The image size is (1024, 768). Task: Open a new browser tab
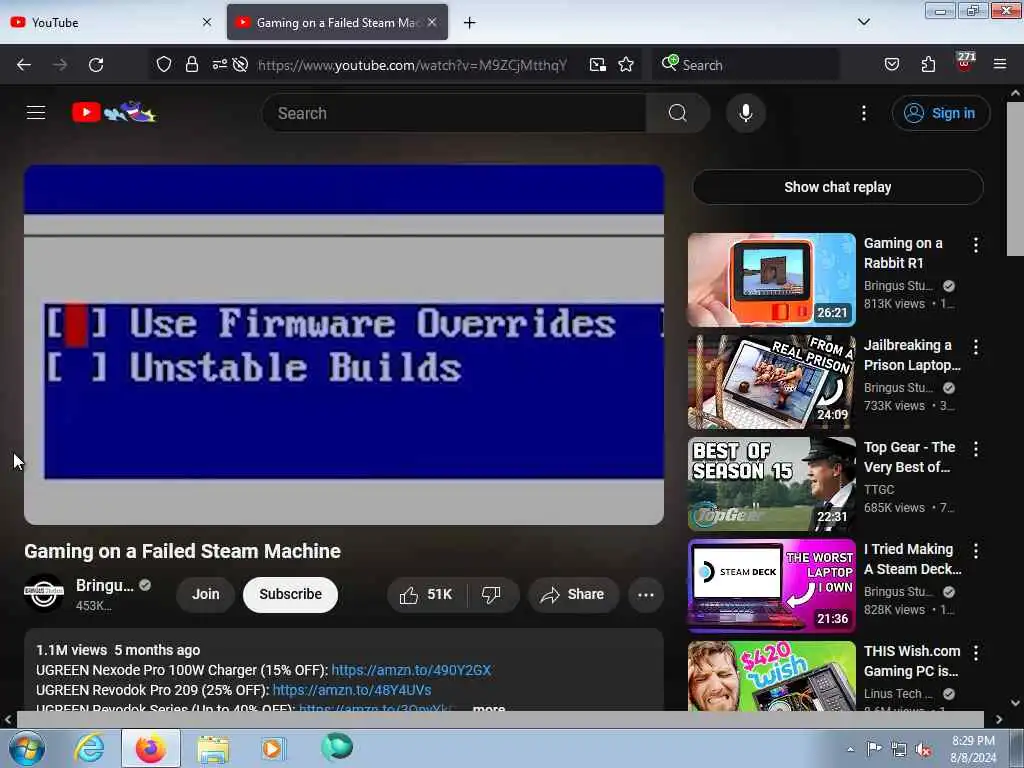[x=470, y=23]
